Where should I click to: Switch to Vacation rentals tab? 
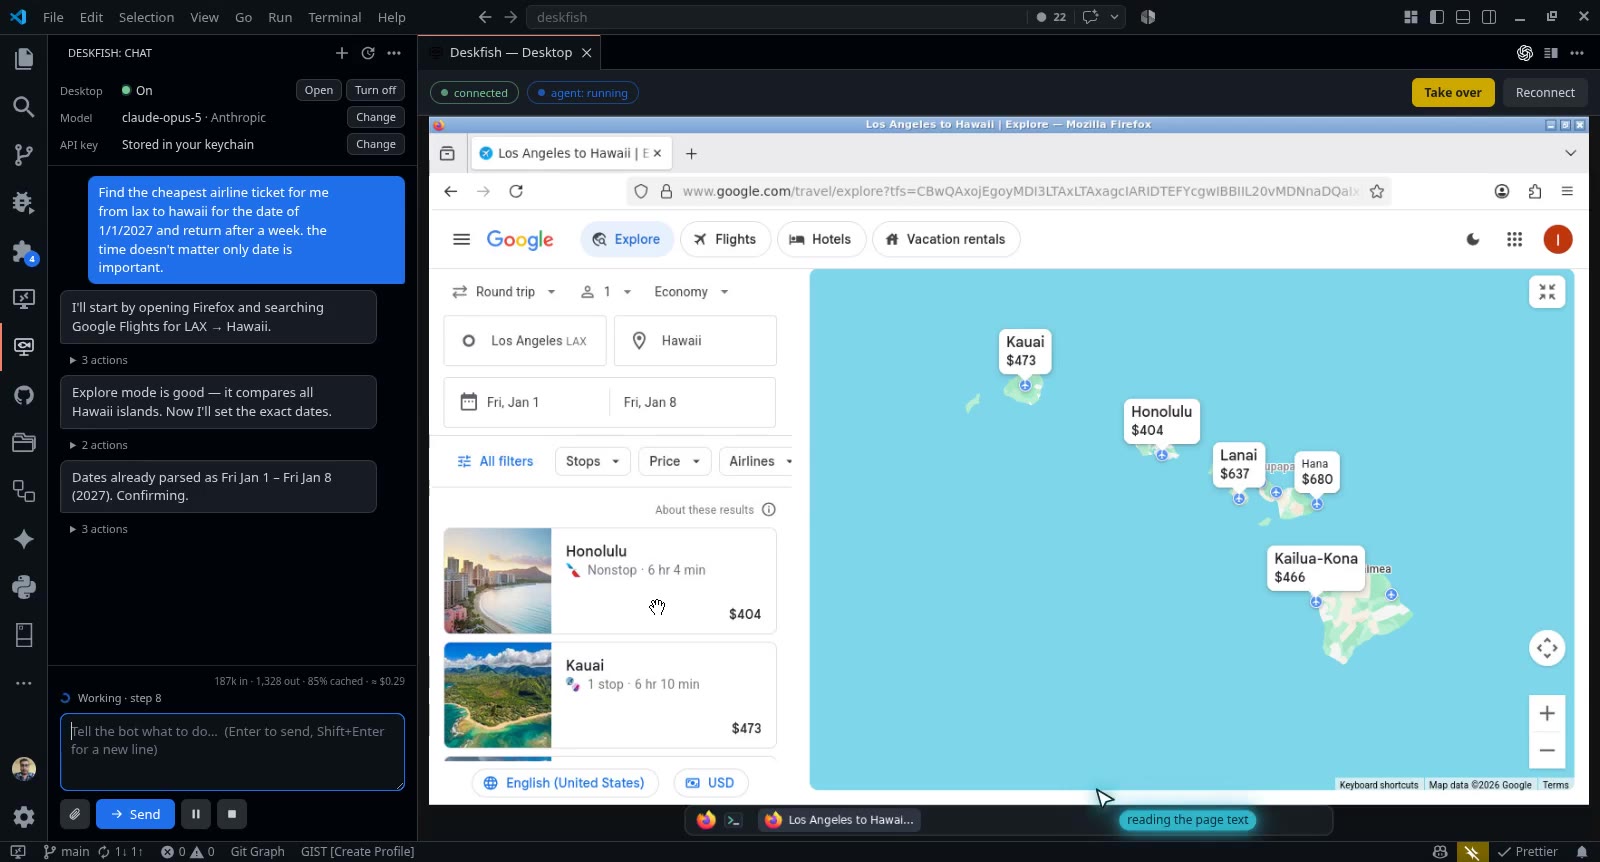pos(946,239)
